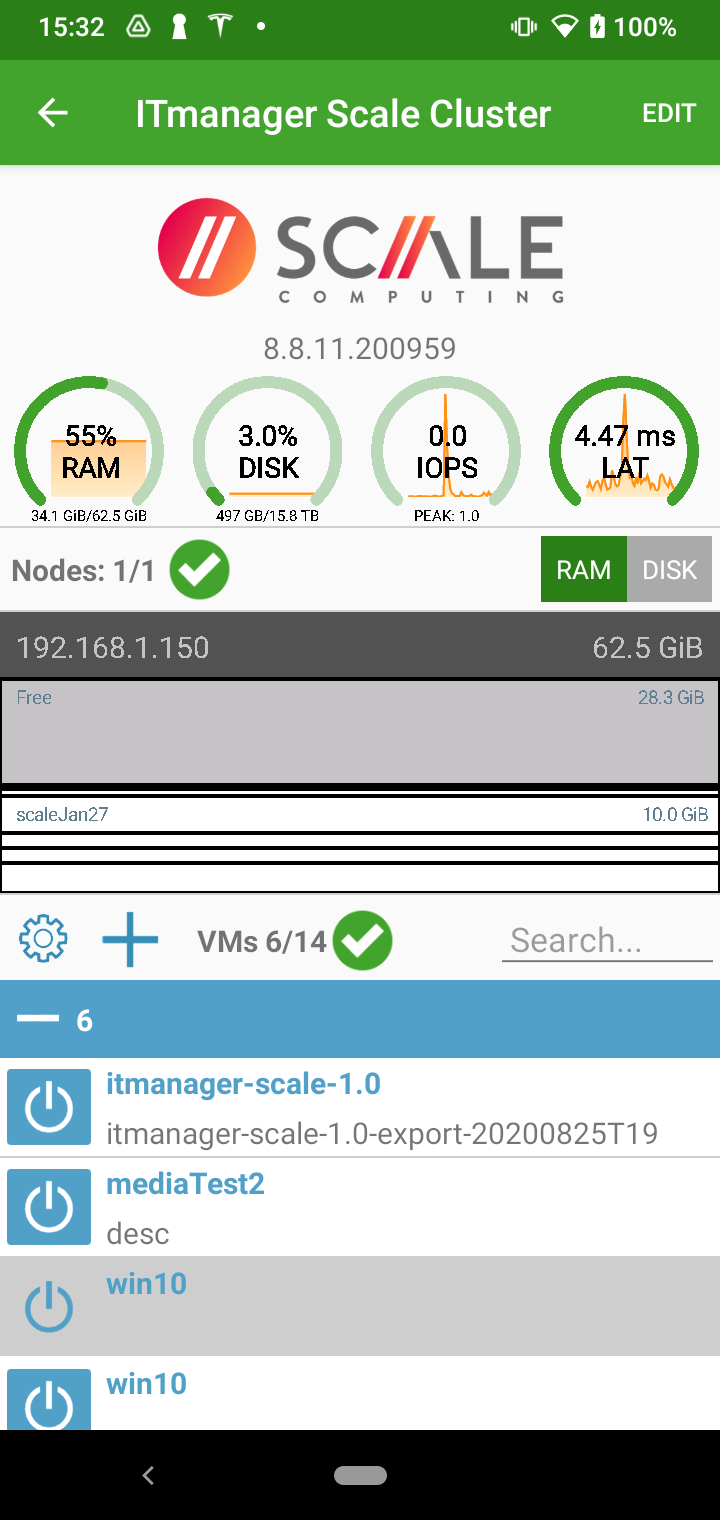Select the RAM view toggle
This screenshot has height=1520, width=720.
(x=584, y=569)
